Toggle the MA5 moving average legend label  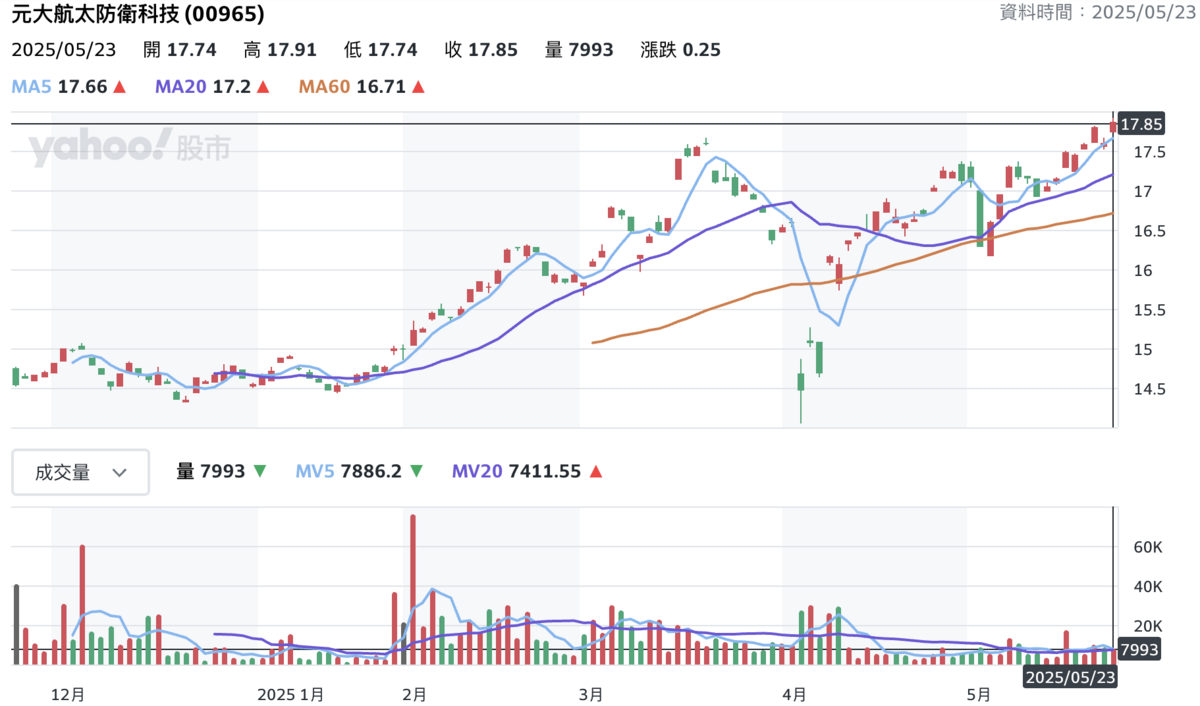32,87
